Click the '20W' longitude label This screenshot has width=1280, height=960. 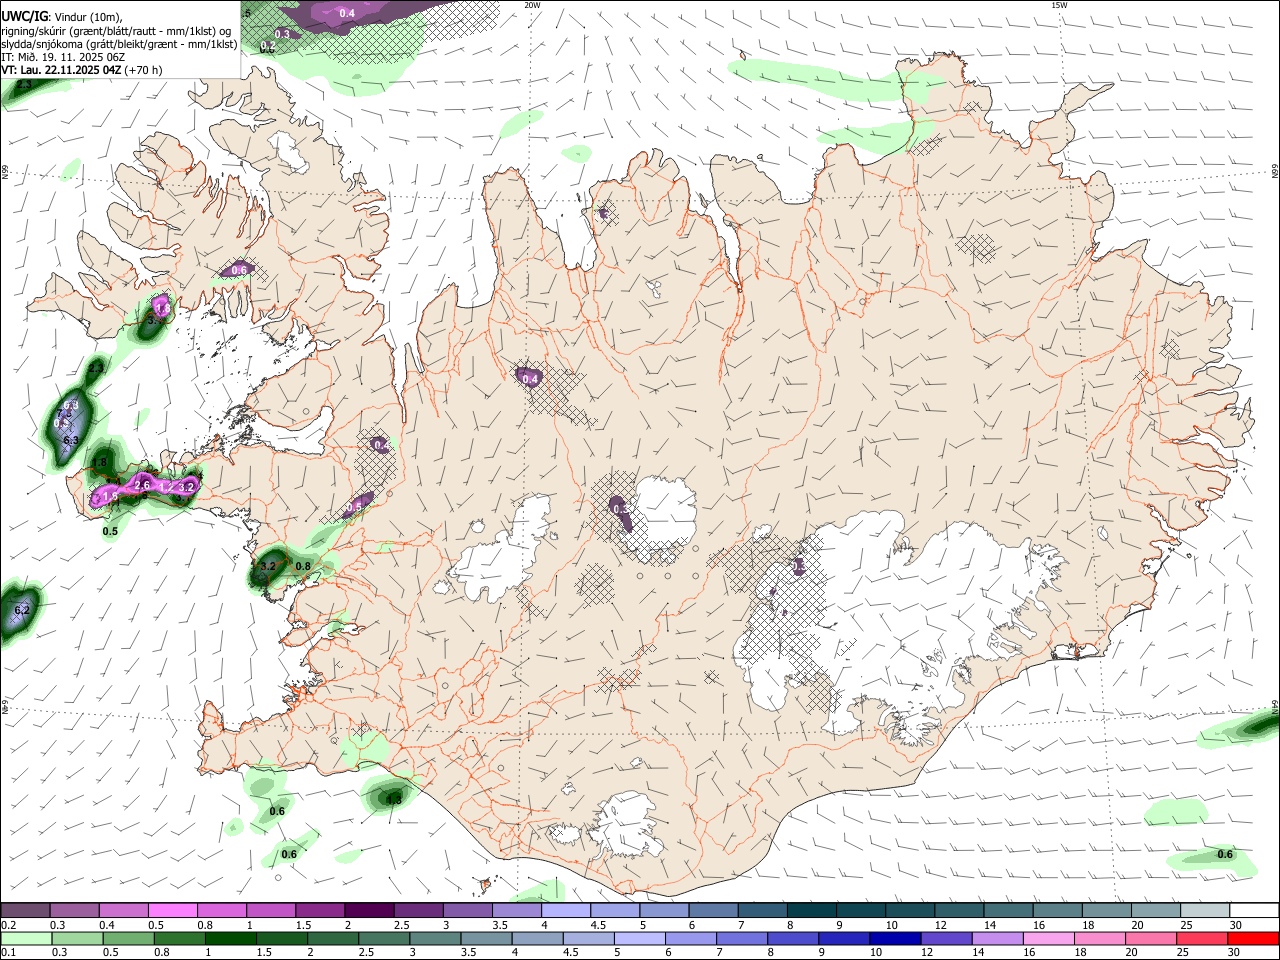[x=532, y=5]
